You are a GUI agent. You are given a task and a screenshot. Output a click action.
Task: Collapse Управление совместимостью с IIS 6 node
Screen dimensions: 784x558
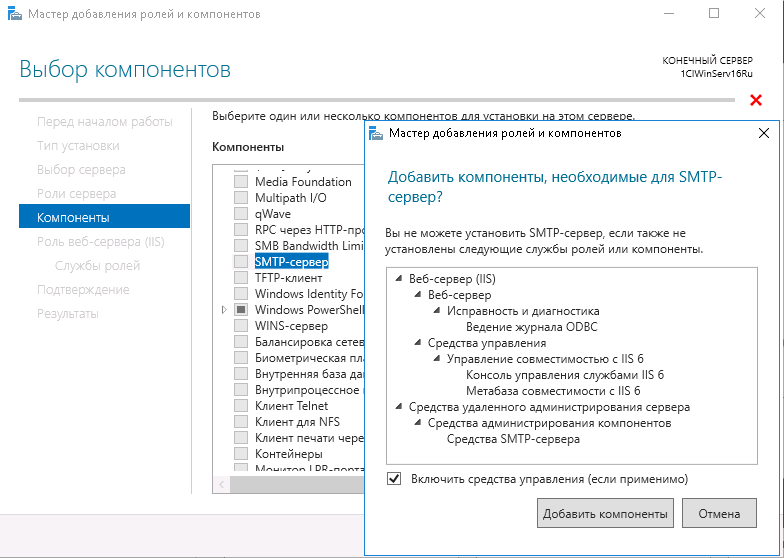(436, 358)
